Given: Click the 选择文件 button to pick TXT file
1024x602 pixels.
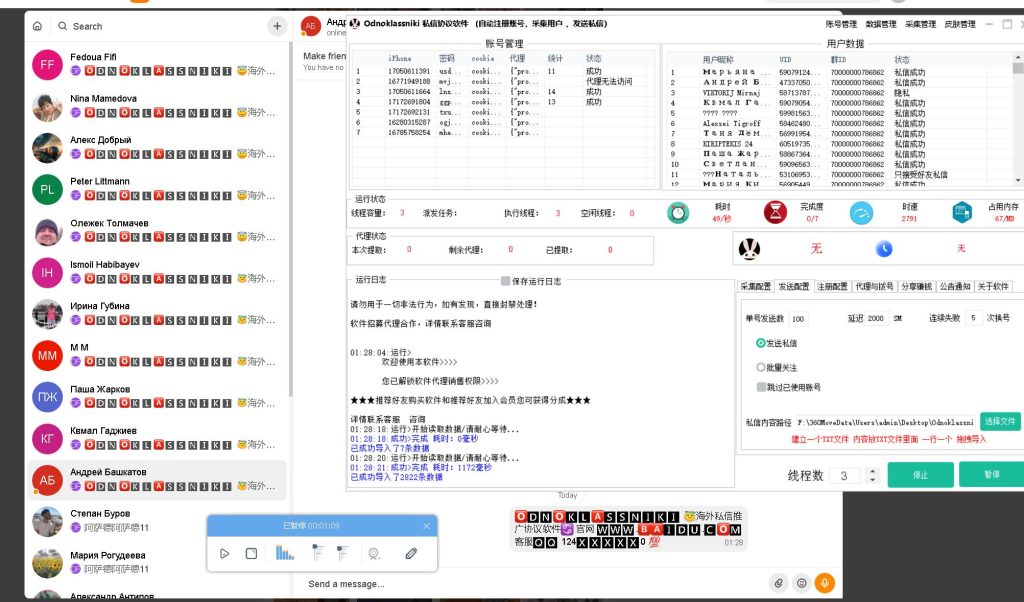Looking at the screenshot, I should [x=1000, y=421].
